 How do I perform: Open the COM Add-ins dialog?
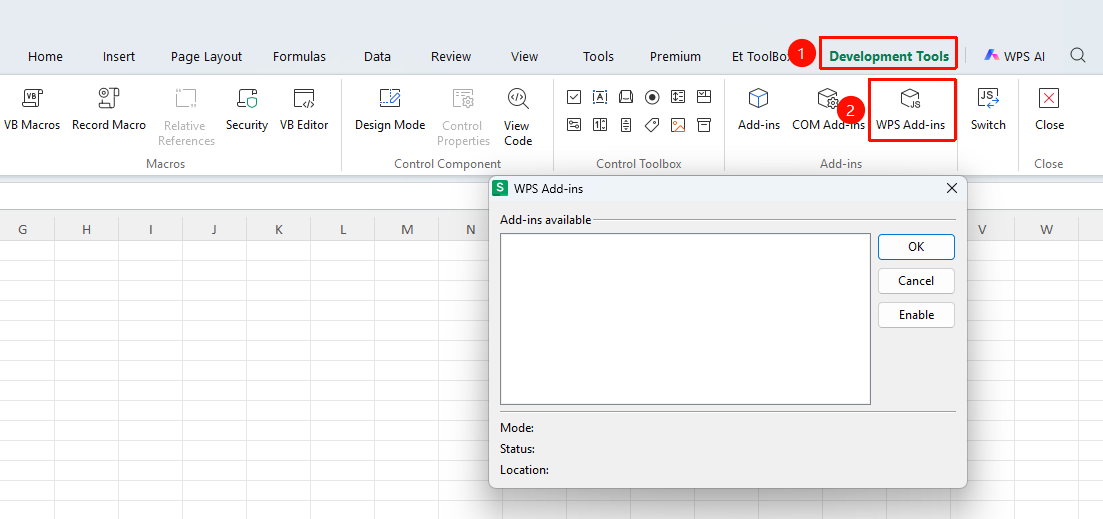(x=828, y=108)
